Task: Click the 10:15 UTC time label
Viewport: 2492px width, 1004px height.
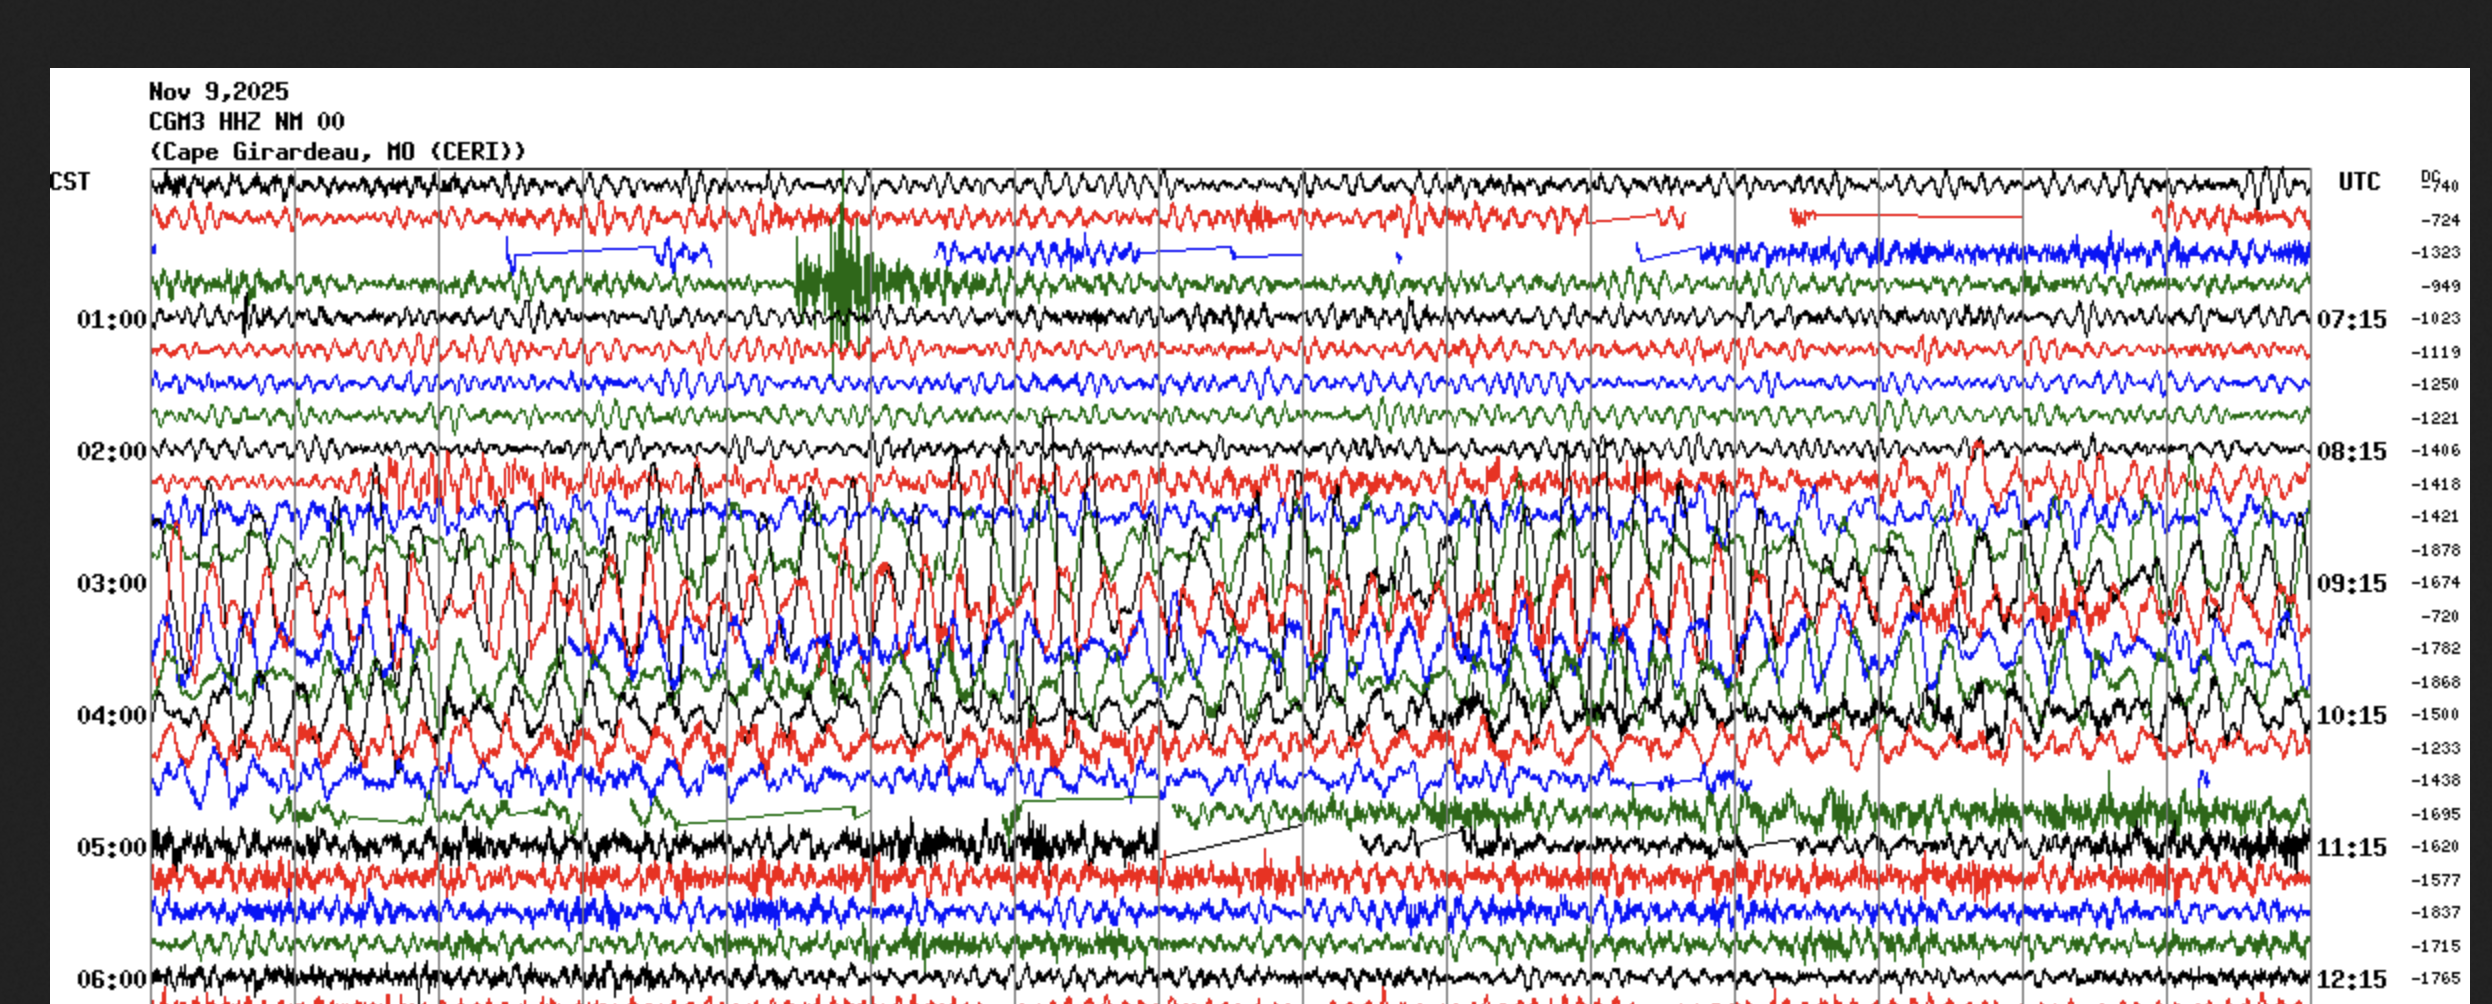Action: click(2351, 716)
